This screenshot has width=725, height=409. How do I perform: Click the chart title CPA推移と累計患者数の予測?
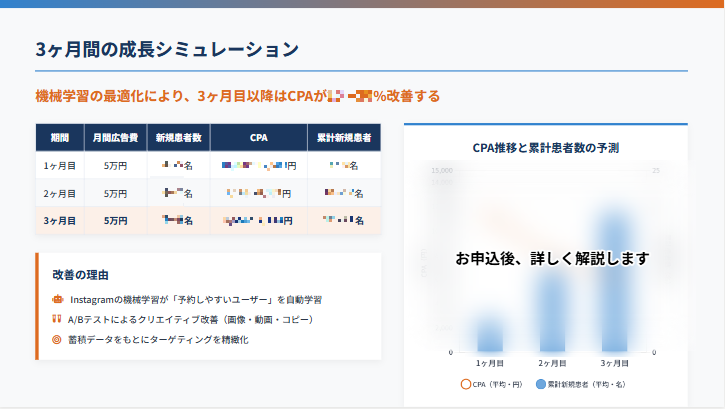click(546, 148)
